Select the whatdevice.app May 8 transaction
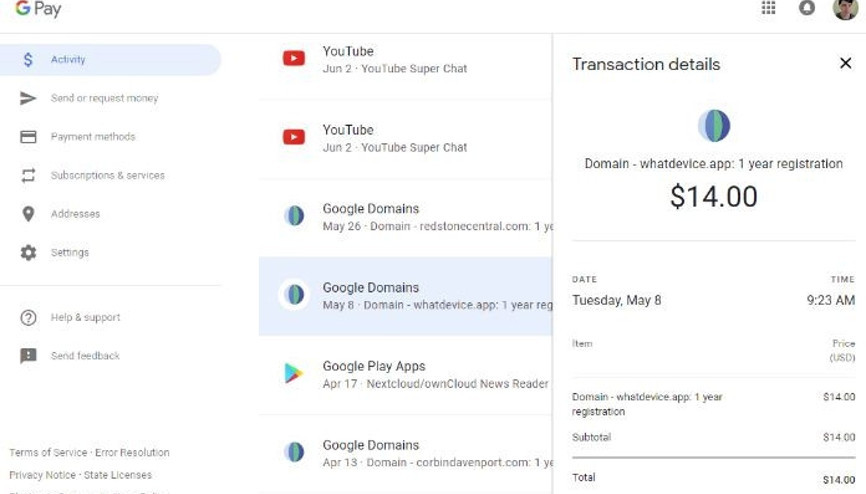 click(x=405, y=296)
